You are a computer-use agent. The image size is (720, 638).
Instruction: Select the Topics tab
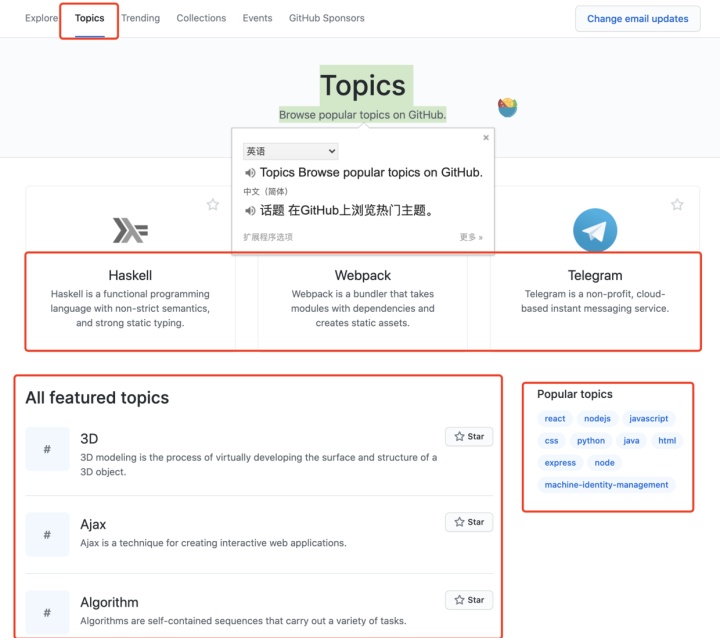click(90, 18)
